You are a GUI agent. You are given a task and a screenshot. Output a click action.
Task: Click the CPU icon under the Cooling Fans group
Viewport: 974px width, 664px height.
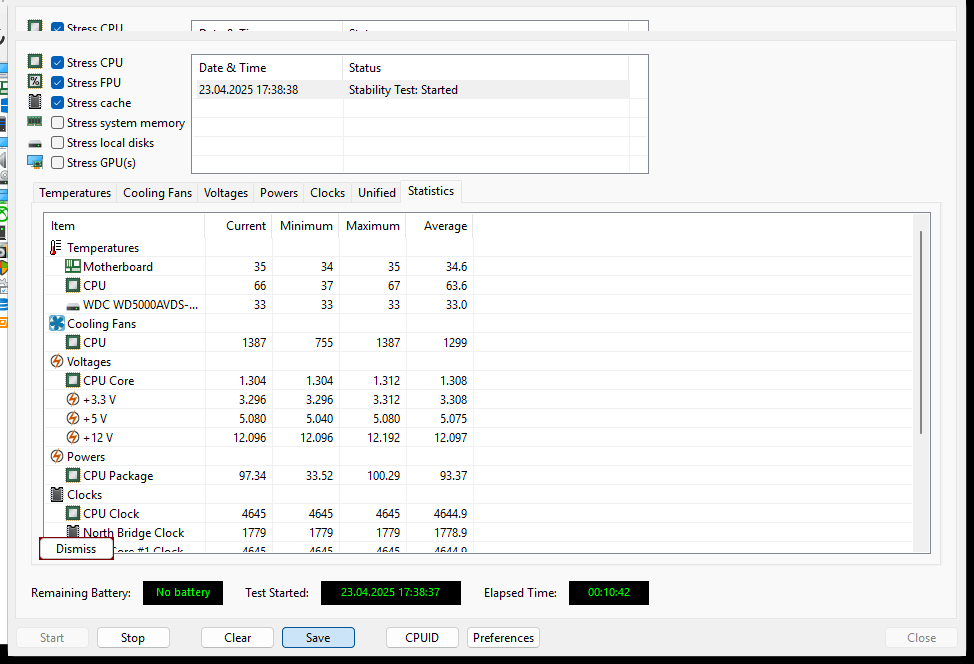click(x=73, y=342)
